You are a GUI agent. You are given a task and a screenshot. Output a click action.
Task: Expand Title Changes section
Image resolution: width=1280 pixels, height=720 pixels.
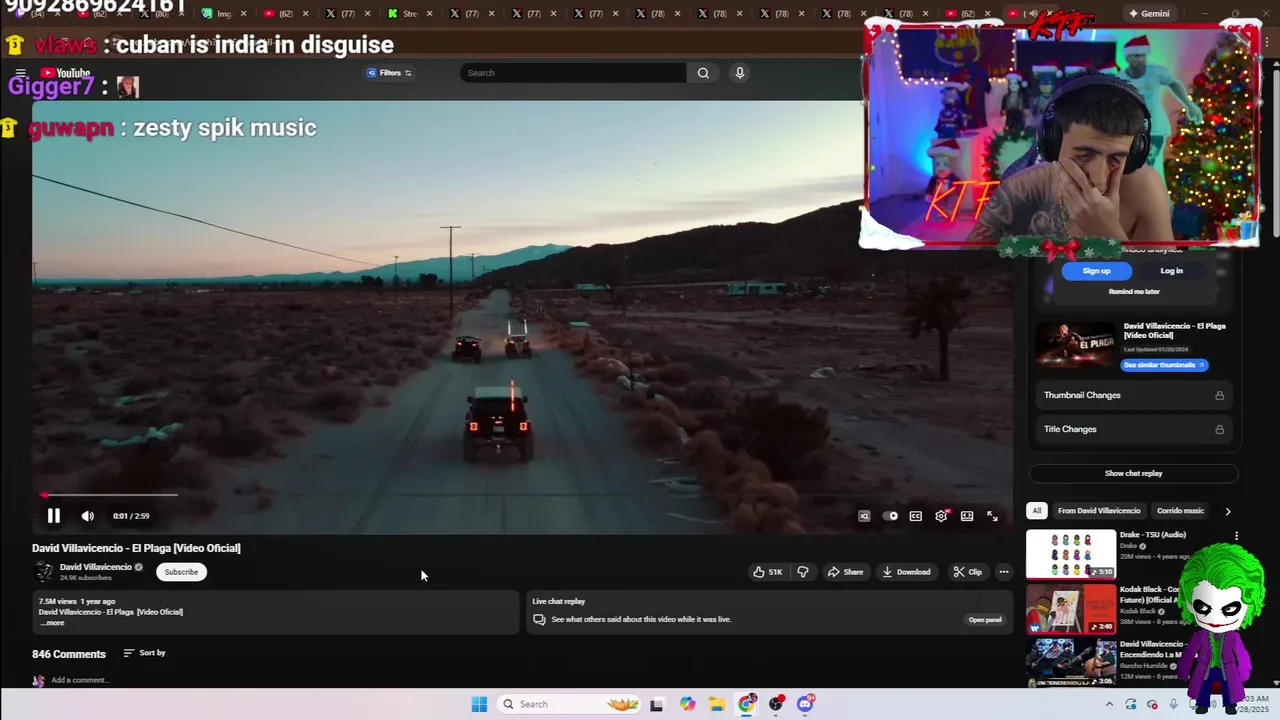click(x=1134, y=429)
